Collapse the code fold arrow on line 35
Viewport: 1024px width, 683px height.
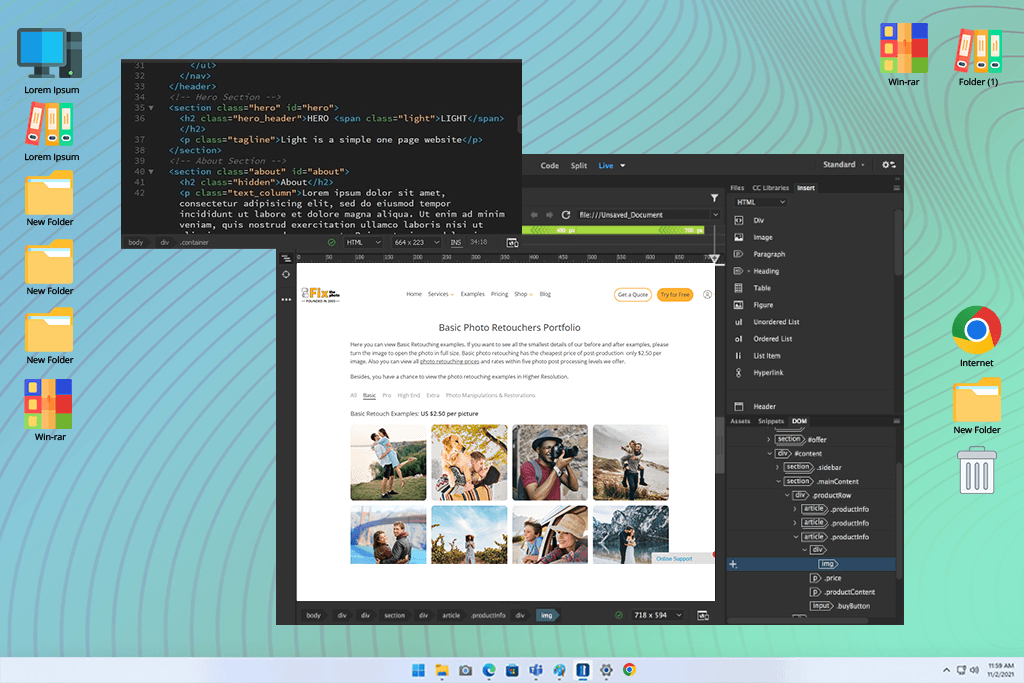151,107
